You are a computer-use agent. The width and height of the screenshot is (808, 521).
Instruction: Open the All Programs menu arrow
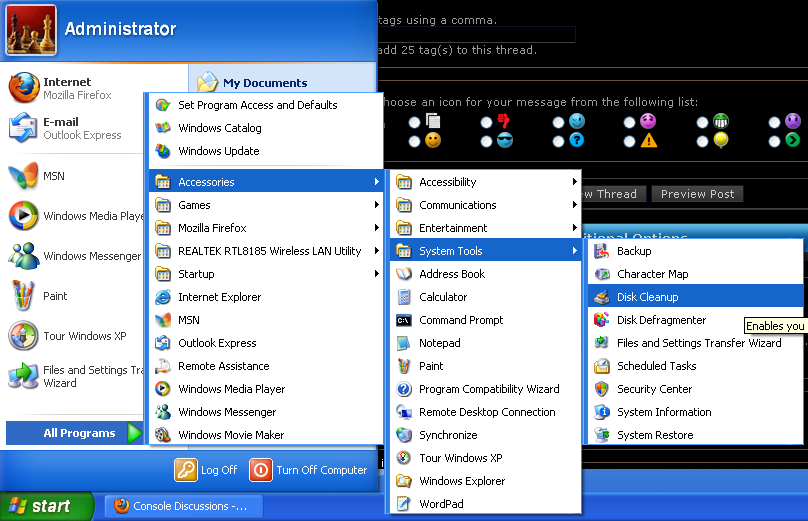pos(134,433)
